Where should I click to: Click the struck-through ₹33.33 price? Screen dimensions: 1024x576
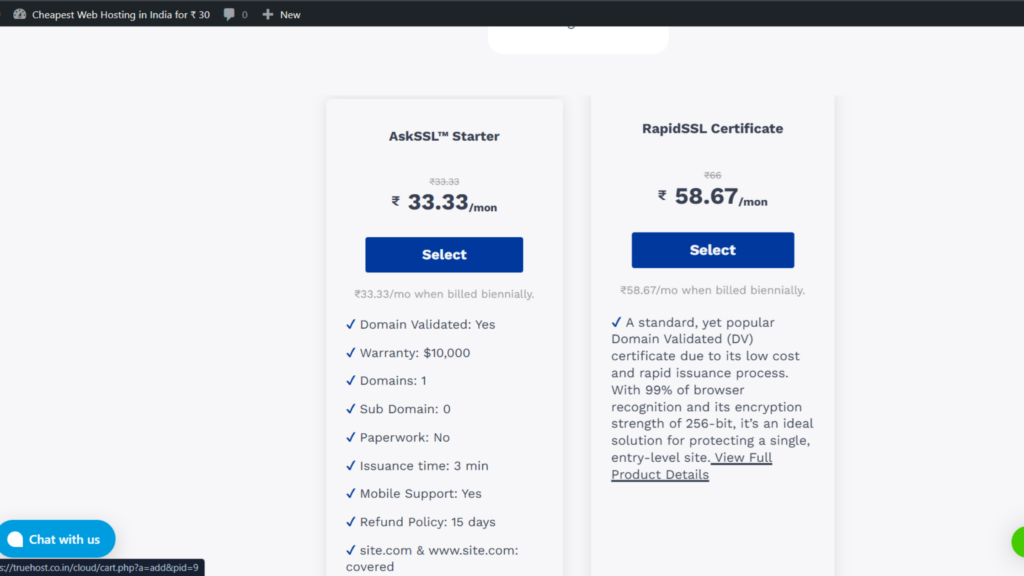click(444, 182)
